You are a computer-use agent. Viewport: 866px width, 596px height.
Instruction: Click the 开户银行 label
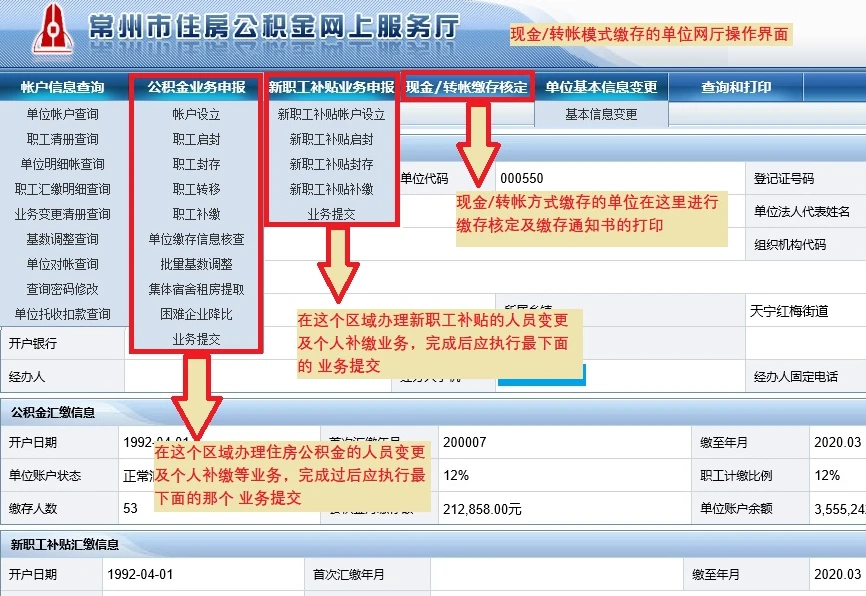(33, 343)
